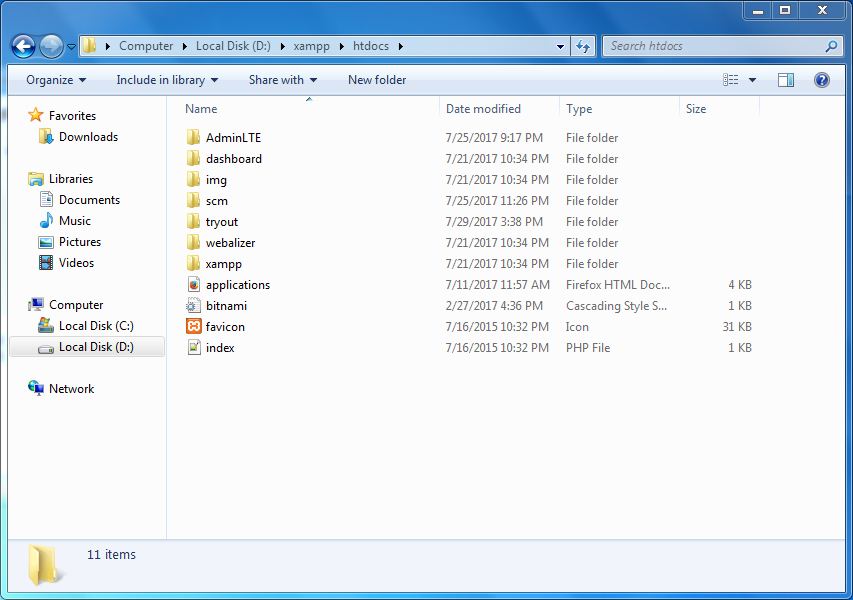Open the AdminLTE folder
853x600 pixels.
pos(233,138)
